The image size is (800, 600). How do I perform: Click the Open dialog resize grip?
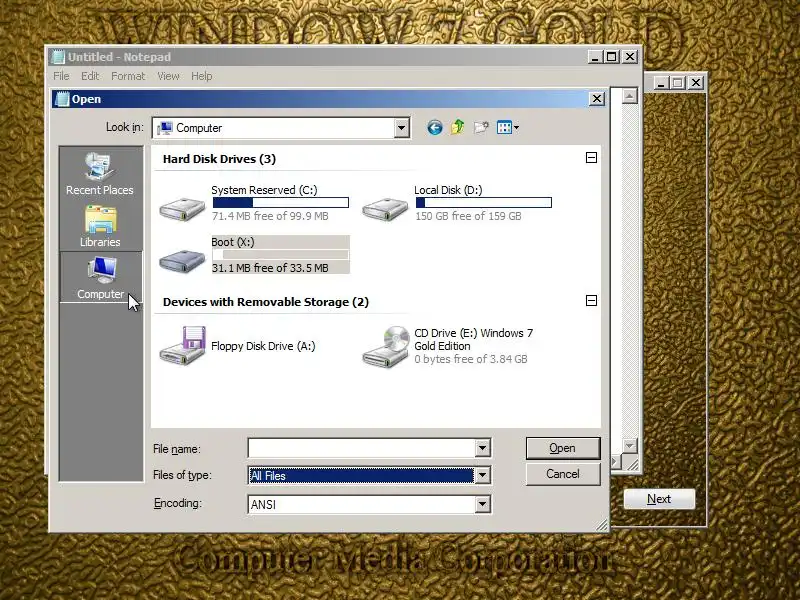[602, 525]
